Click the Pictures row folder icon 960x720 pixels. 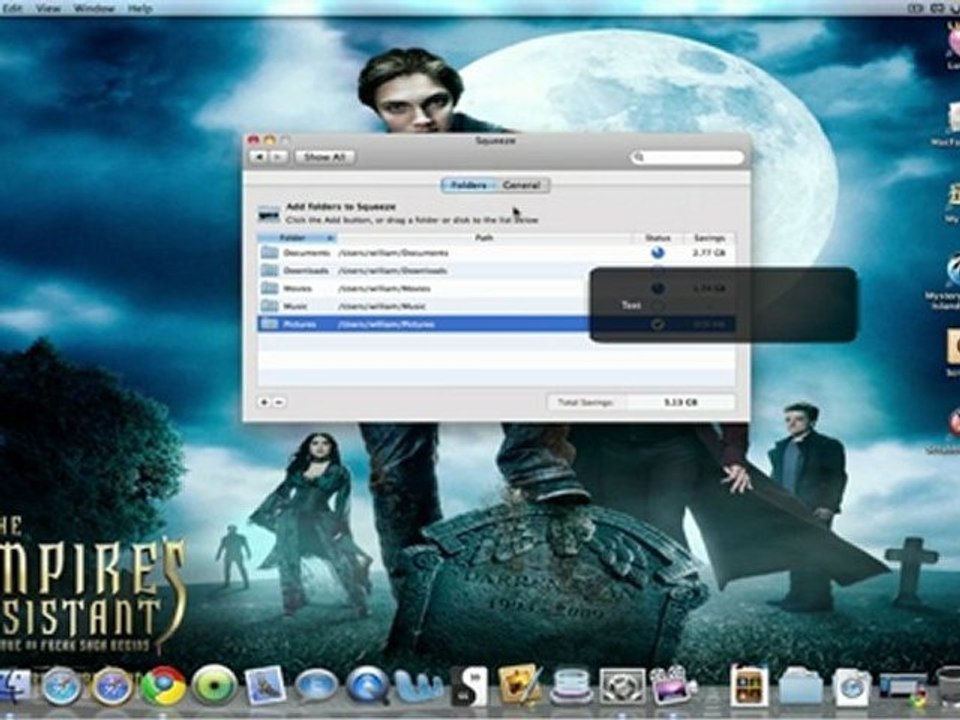[x=269, y=323]
